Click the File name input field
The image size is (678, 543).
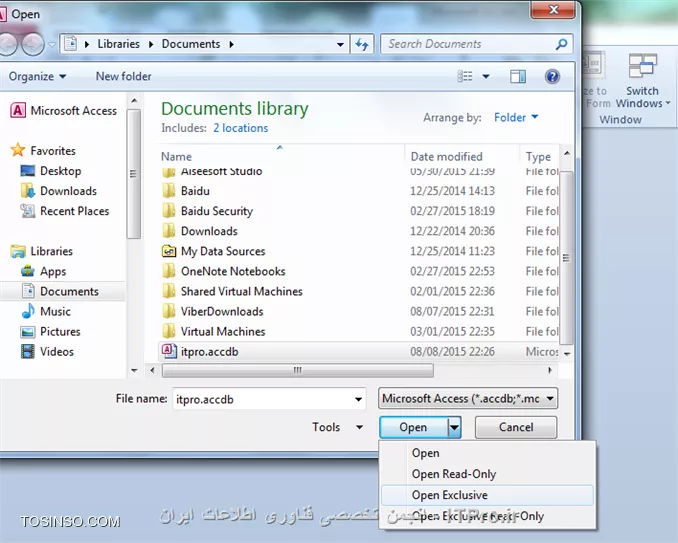click(263, 399)
